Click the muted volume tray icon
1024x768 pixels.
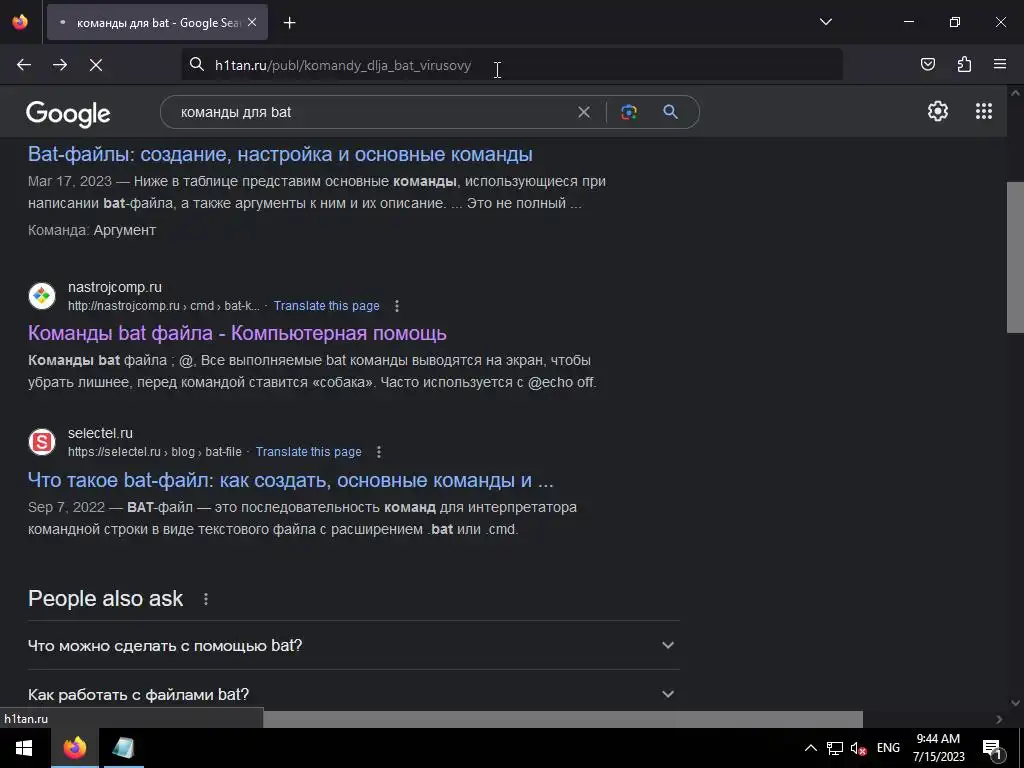coord(859,749)
